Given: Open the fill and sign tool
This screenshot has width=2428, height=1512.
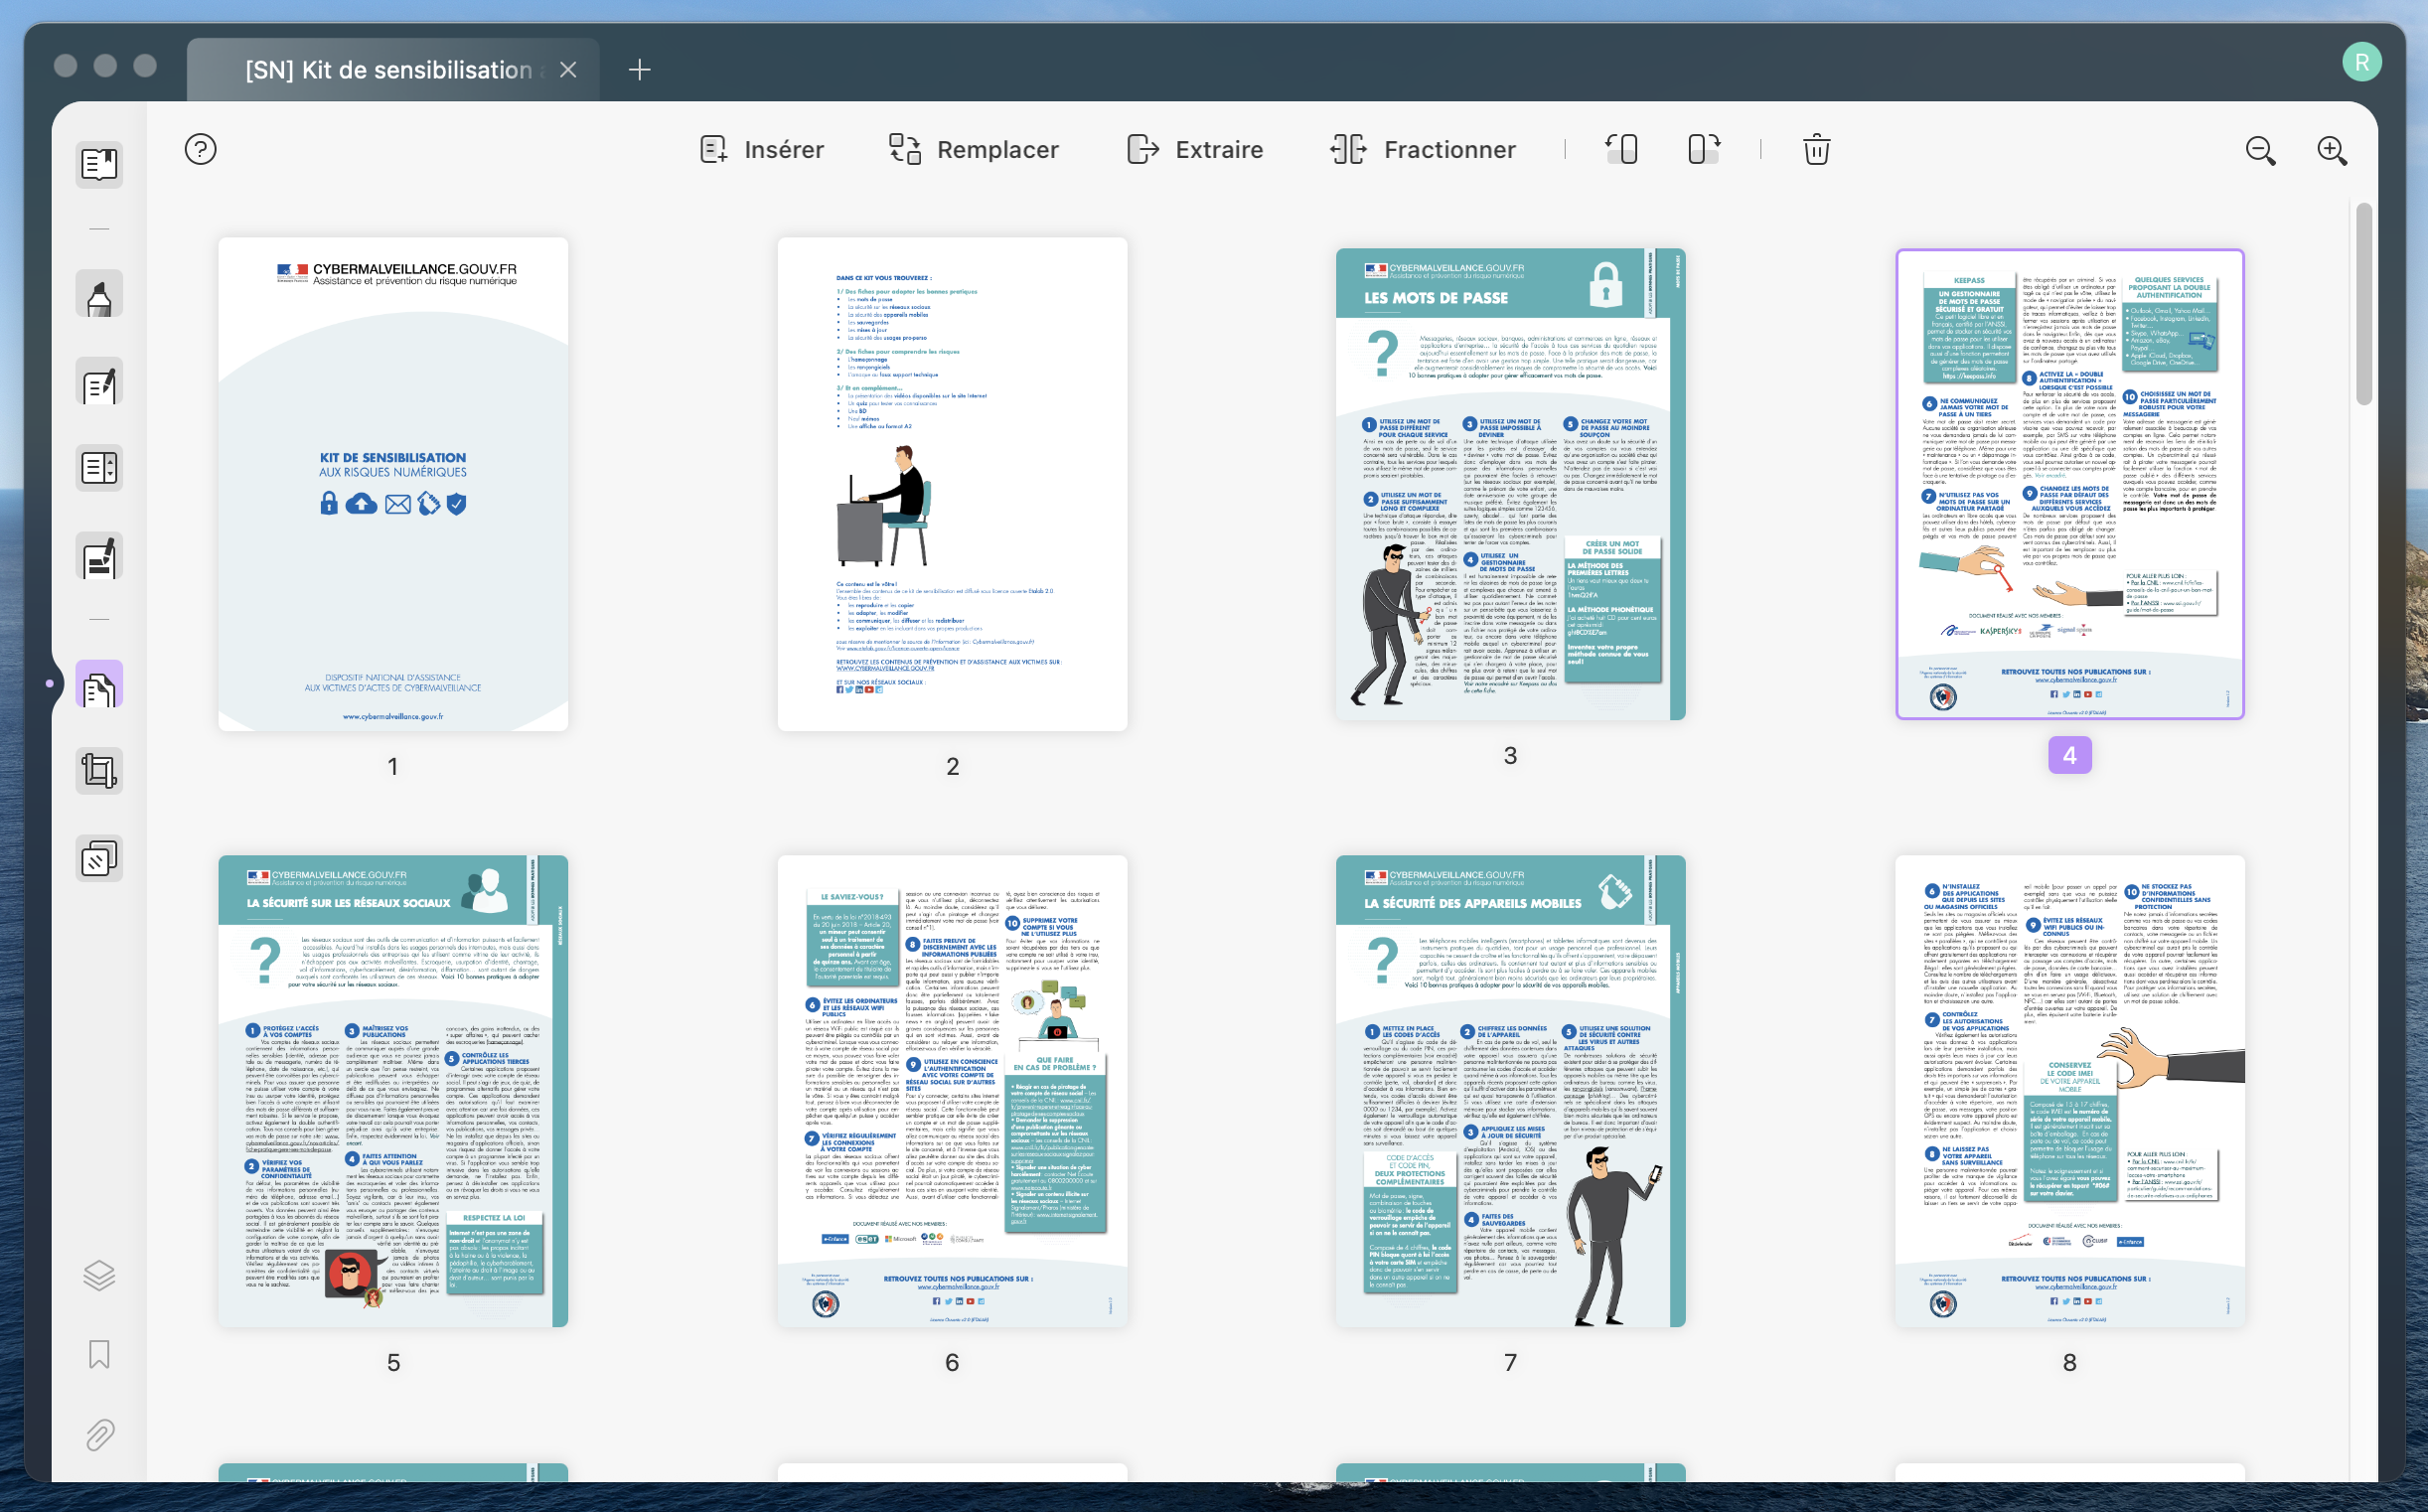Looking at the screenshot, I should pyautogui.click(x=99, y=556).
